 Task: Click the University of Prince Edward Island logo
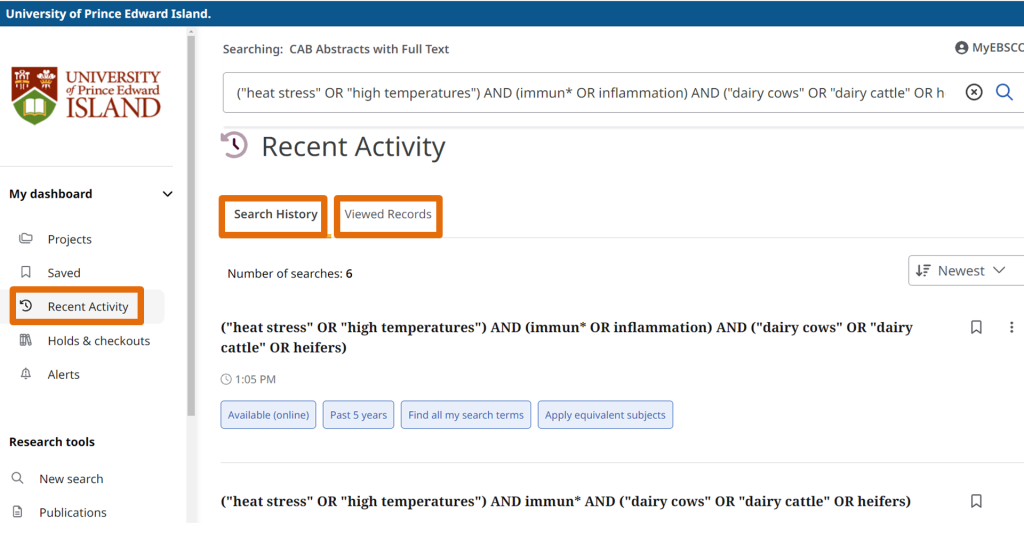86,96
